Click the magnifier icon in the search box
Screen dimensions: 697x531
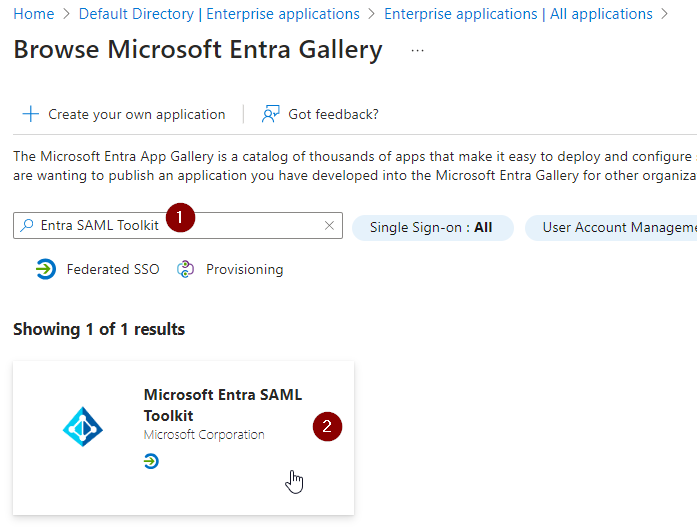(x=27, y=226)
